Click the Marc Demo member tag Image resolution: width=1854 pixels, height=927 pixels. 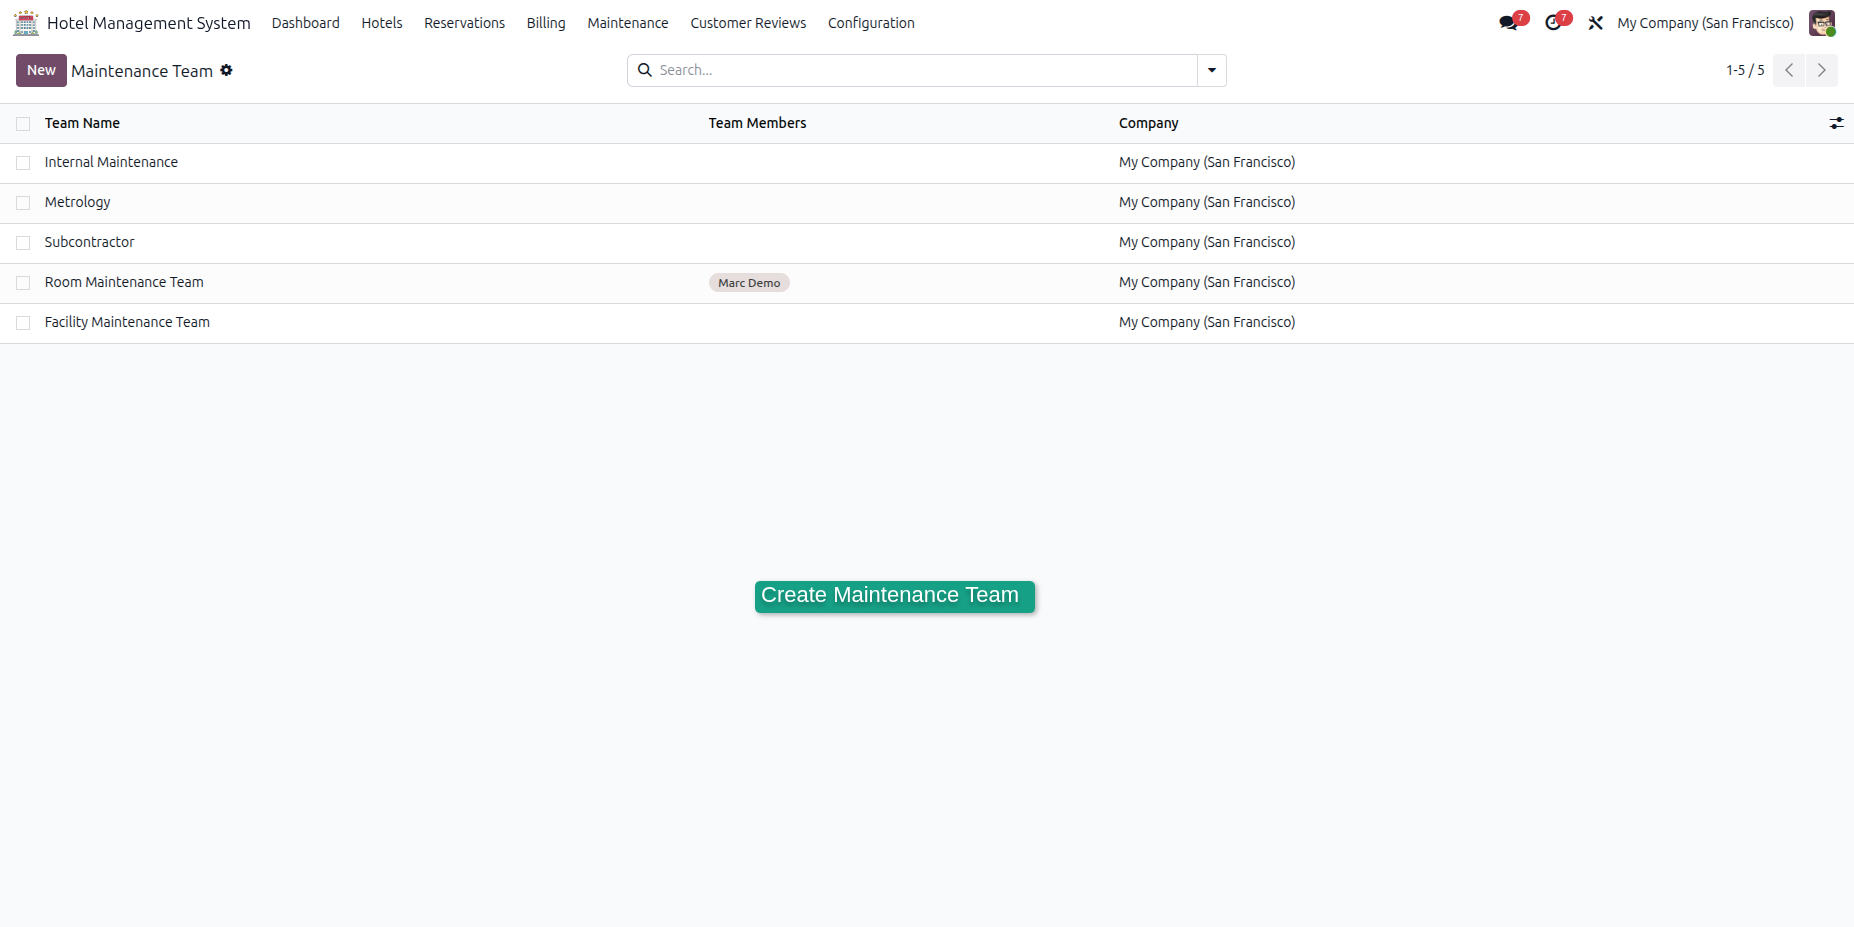[x=749, y=283]
